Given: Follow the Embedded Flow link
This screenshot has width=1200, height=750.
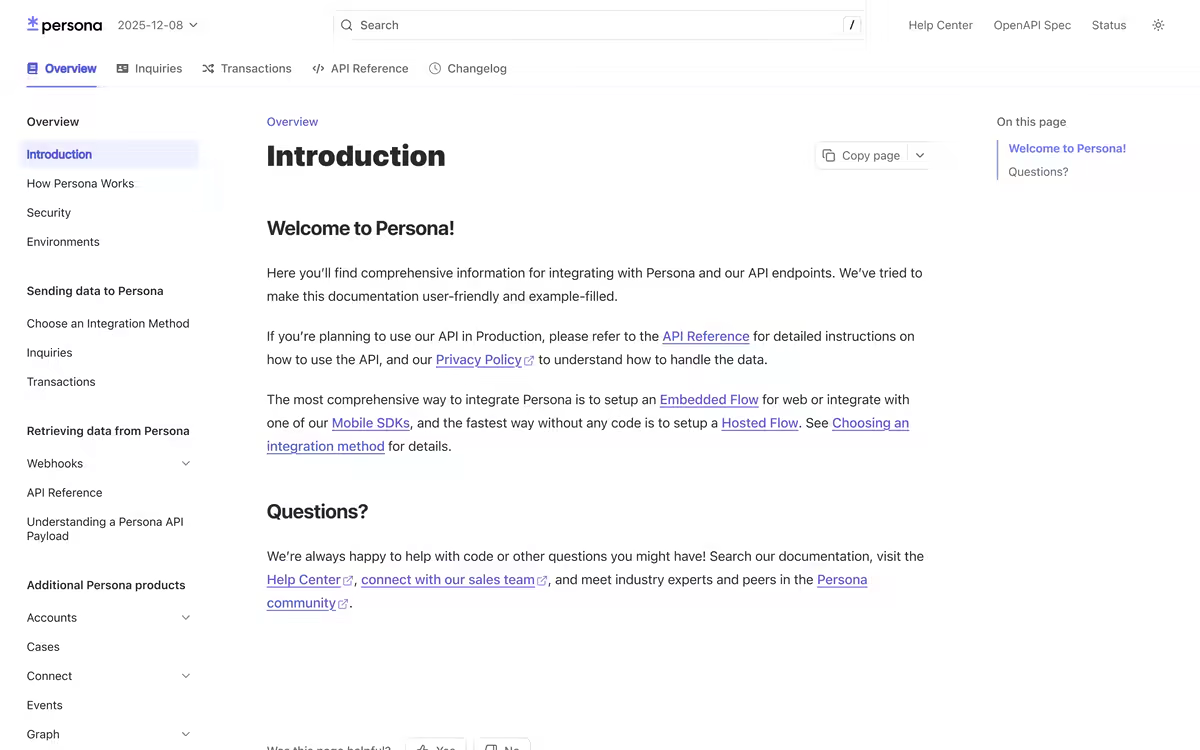Looking at the screenshot, I should tap(709, 400).
